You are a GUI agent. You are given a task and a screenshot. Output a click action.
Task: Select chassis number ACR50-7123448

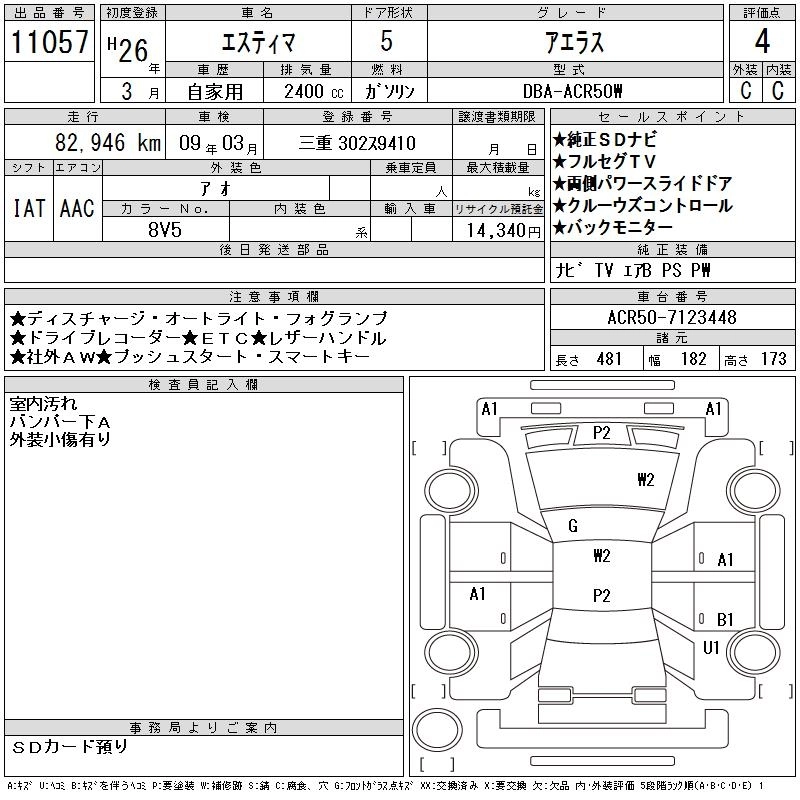[672, 317]
